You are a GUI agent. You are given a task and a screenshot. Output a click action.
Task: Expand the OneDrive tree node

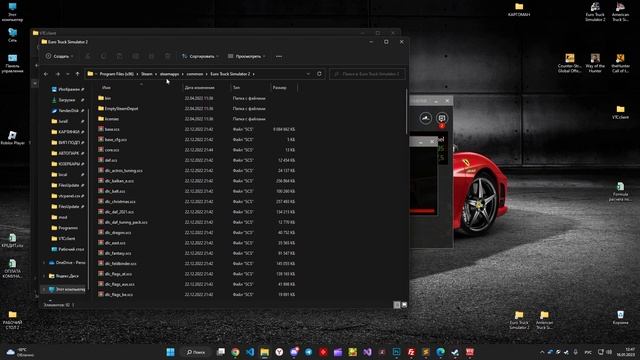[x=44, y=263]
